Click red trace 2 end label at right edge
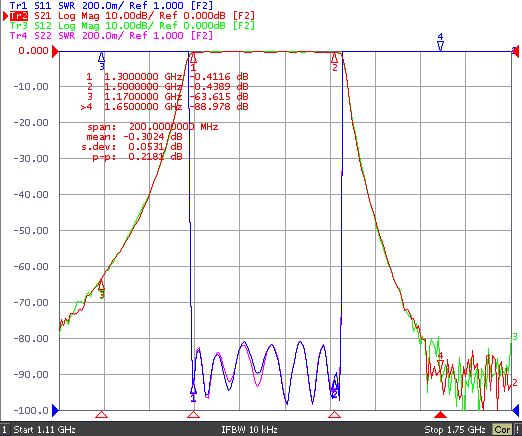Viewport: 522px width, 436px height. coord(515,382)
